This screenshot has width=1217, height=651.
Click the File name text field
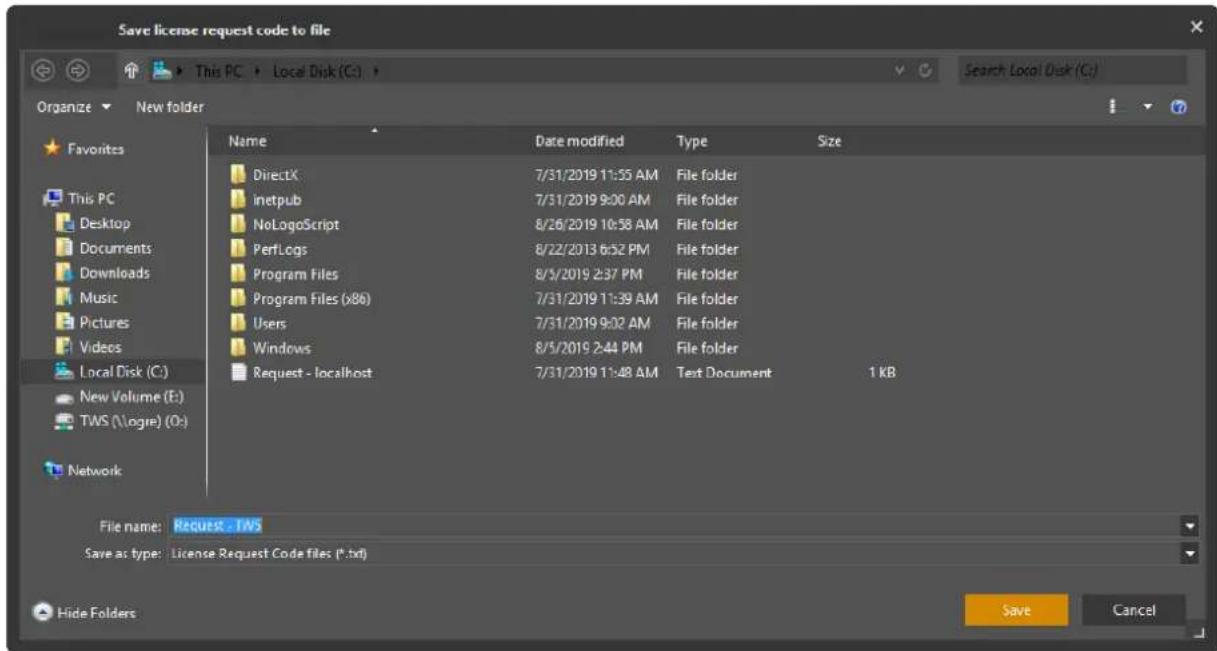(x=672, y=526)
